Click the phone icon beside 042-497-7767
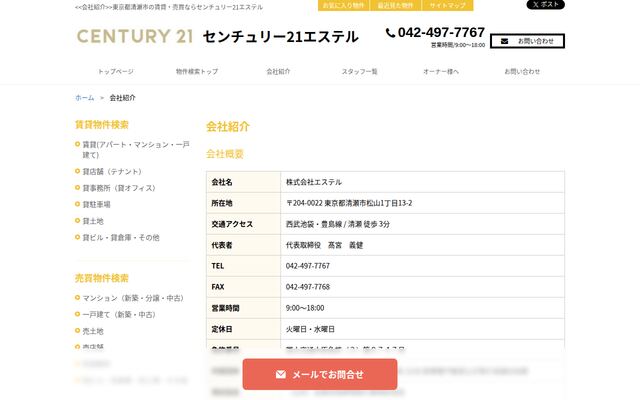Image resolution: width=640 pixels, height=400 pixels. [390, 33]
